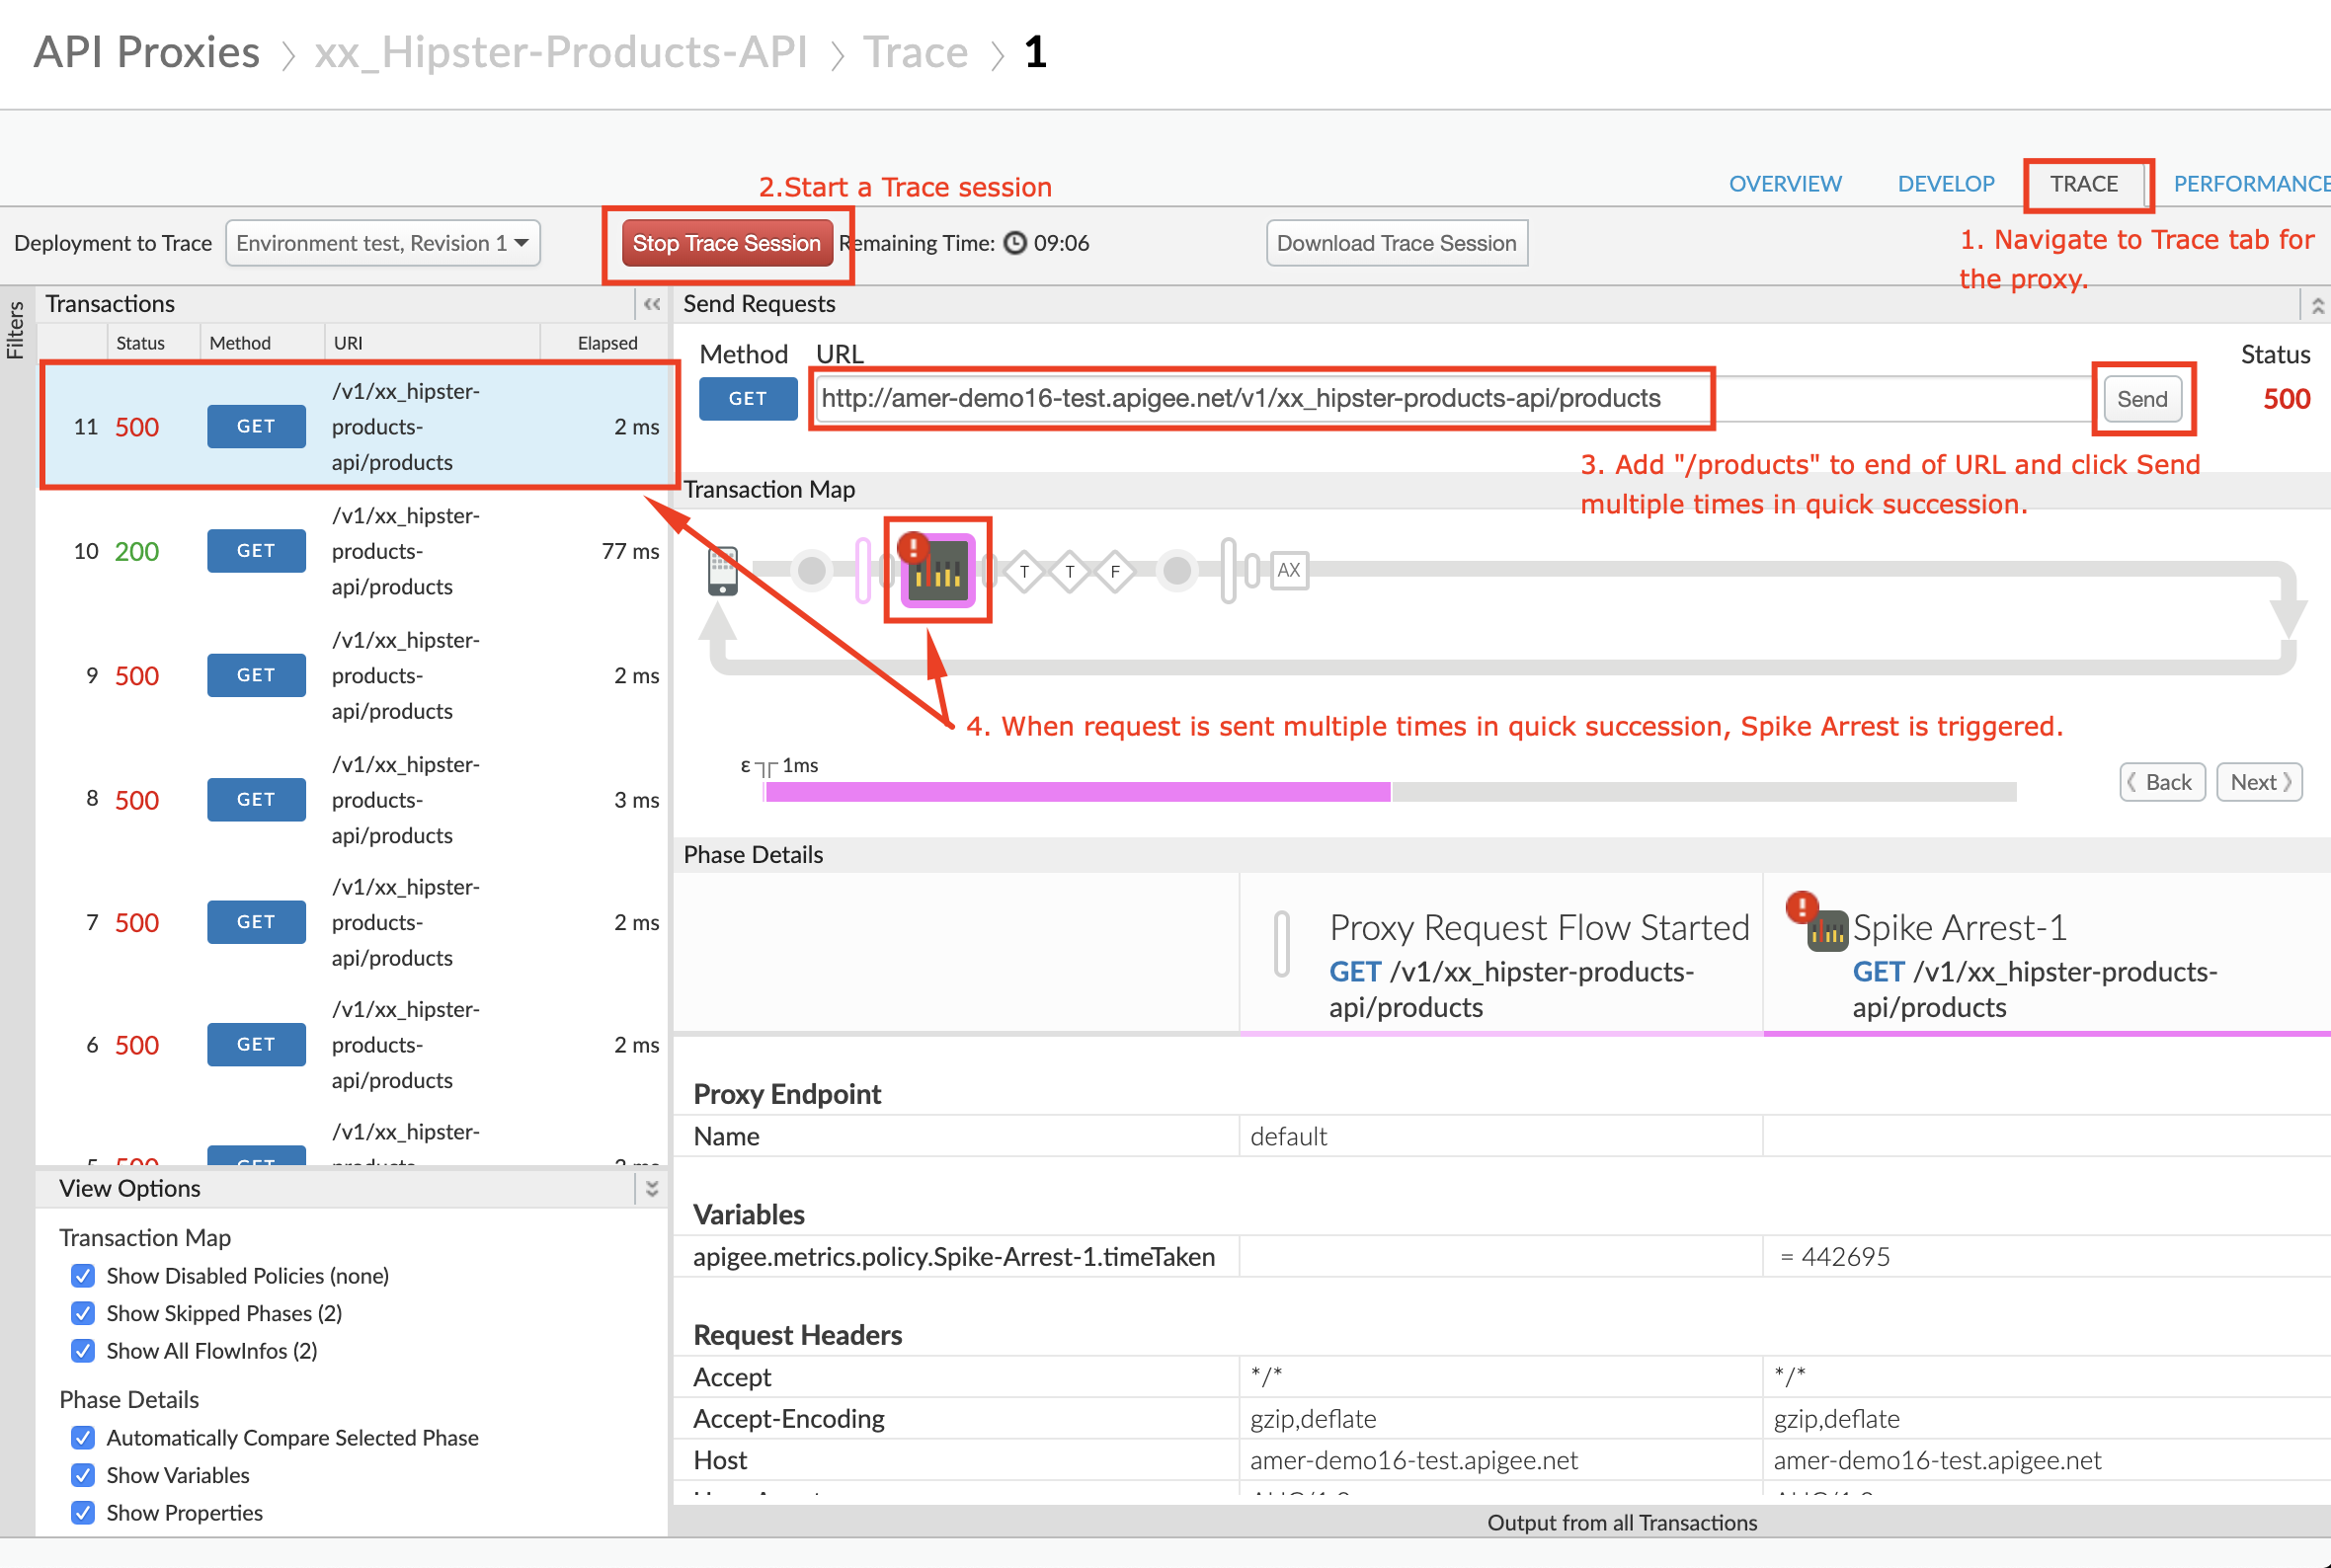Click Output from all Transactions bar
Image resolution: width=2331 pixels, height=1568 pixels.
click(1501, 1522)
